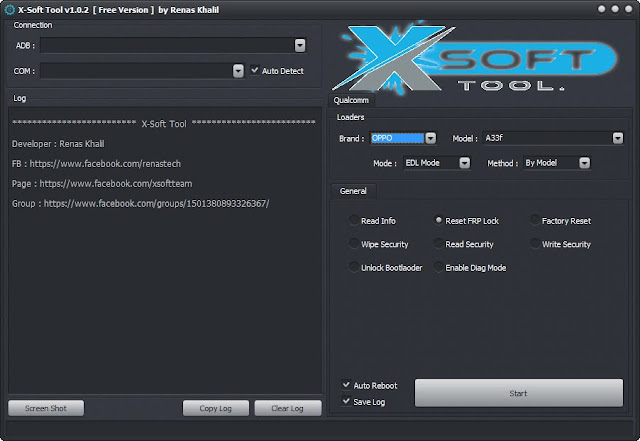
Task: Expand the Model dropdown showing A33f
Action: (618, 138)
